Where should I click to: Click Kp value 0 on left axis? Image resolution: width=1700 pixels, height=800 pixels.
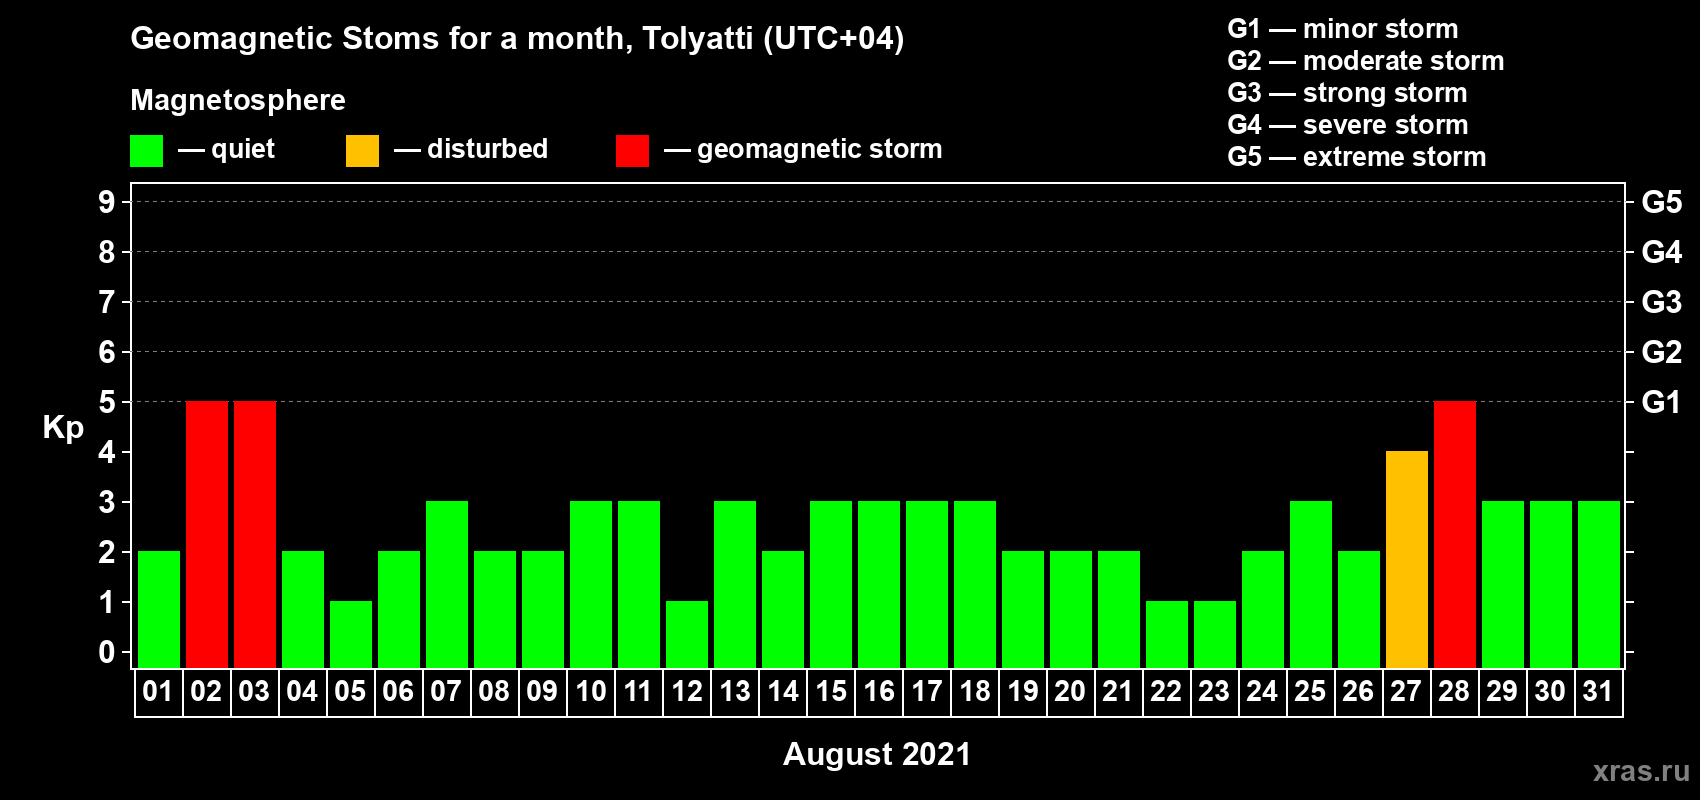click(107, 652)
